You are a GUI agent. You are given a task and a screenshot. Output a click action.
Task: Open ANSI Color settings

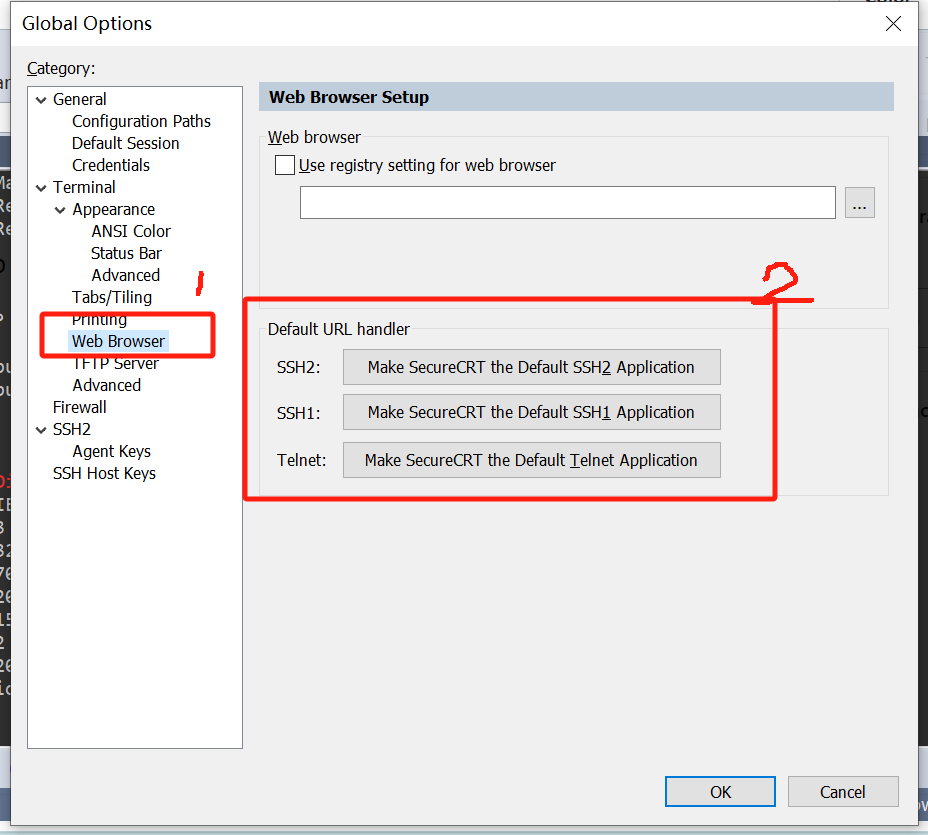[x=130, y=231]
